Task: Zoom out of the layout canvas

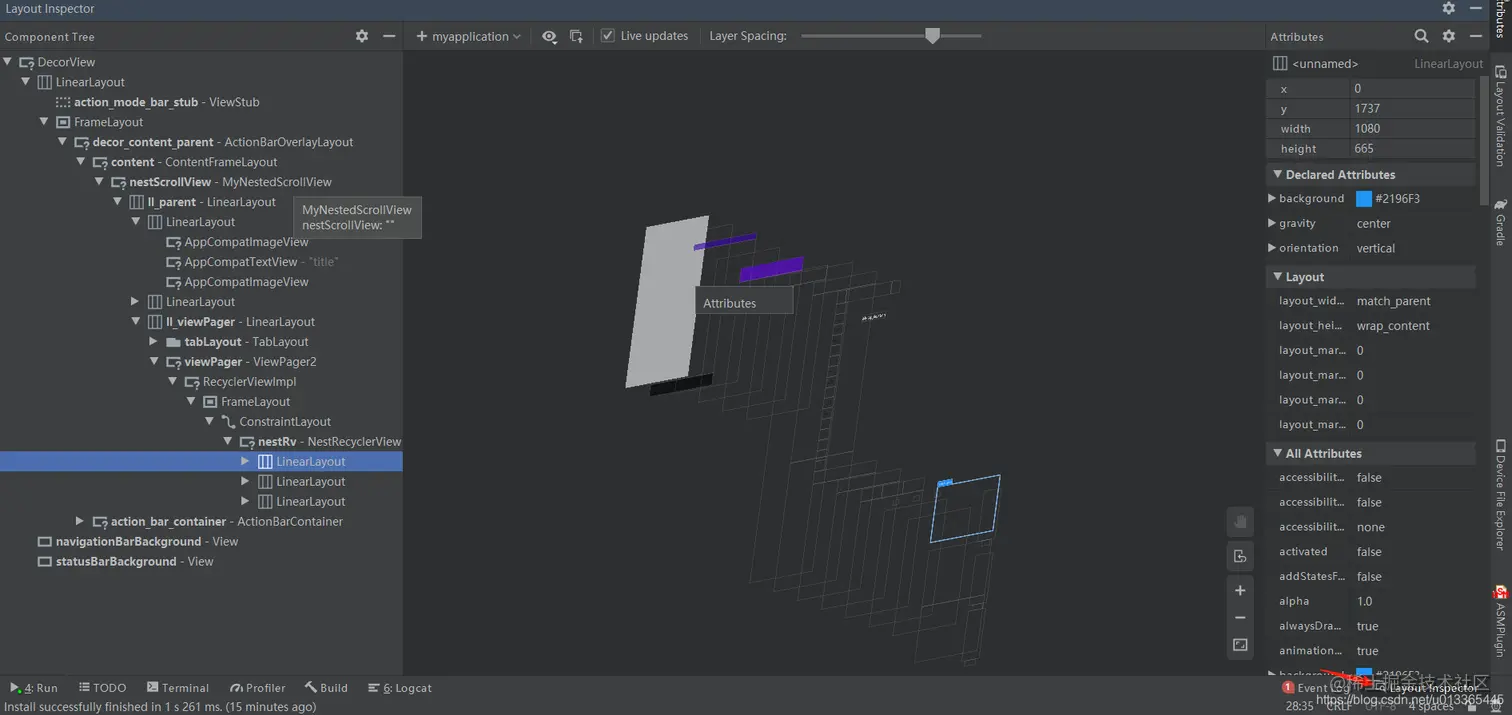Action: click(1240, 618)
